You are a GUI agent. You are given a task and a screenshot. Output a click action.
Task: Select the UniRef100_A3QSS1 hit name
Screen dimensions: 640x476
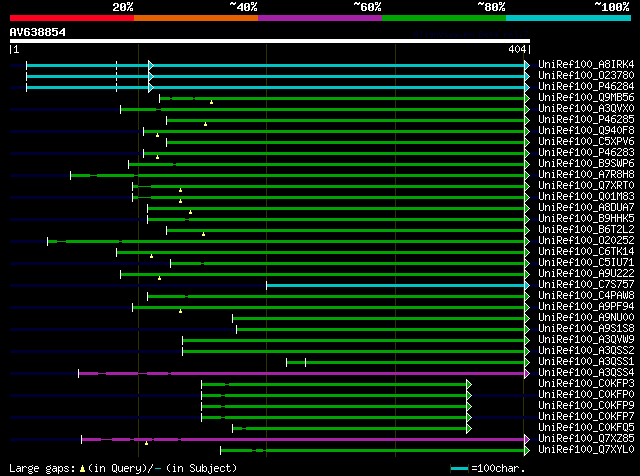(x=586, y=362)
